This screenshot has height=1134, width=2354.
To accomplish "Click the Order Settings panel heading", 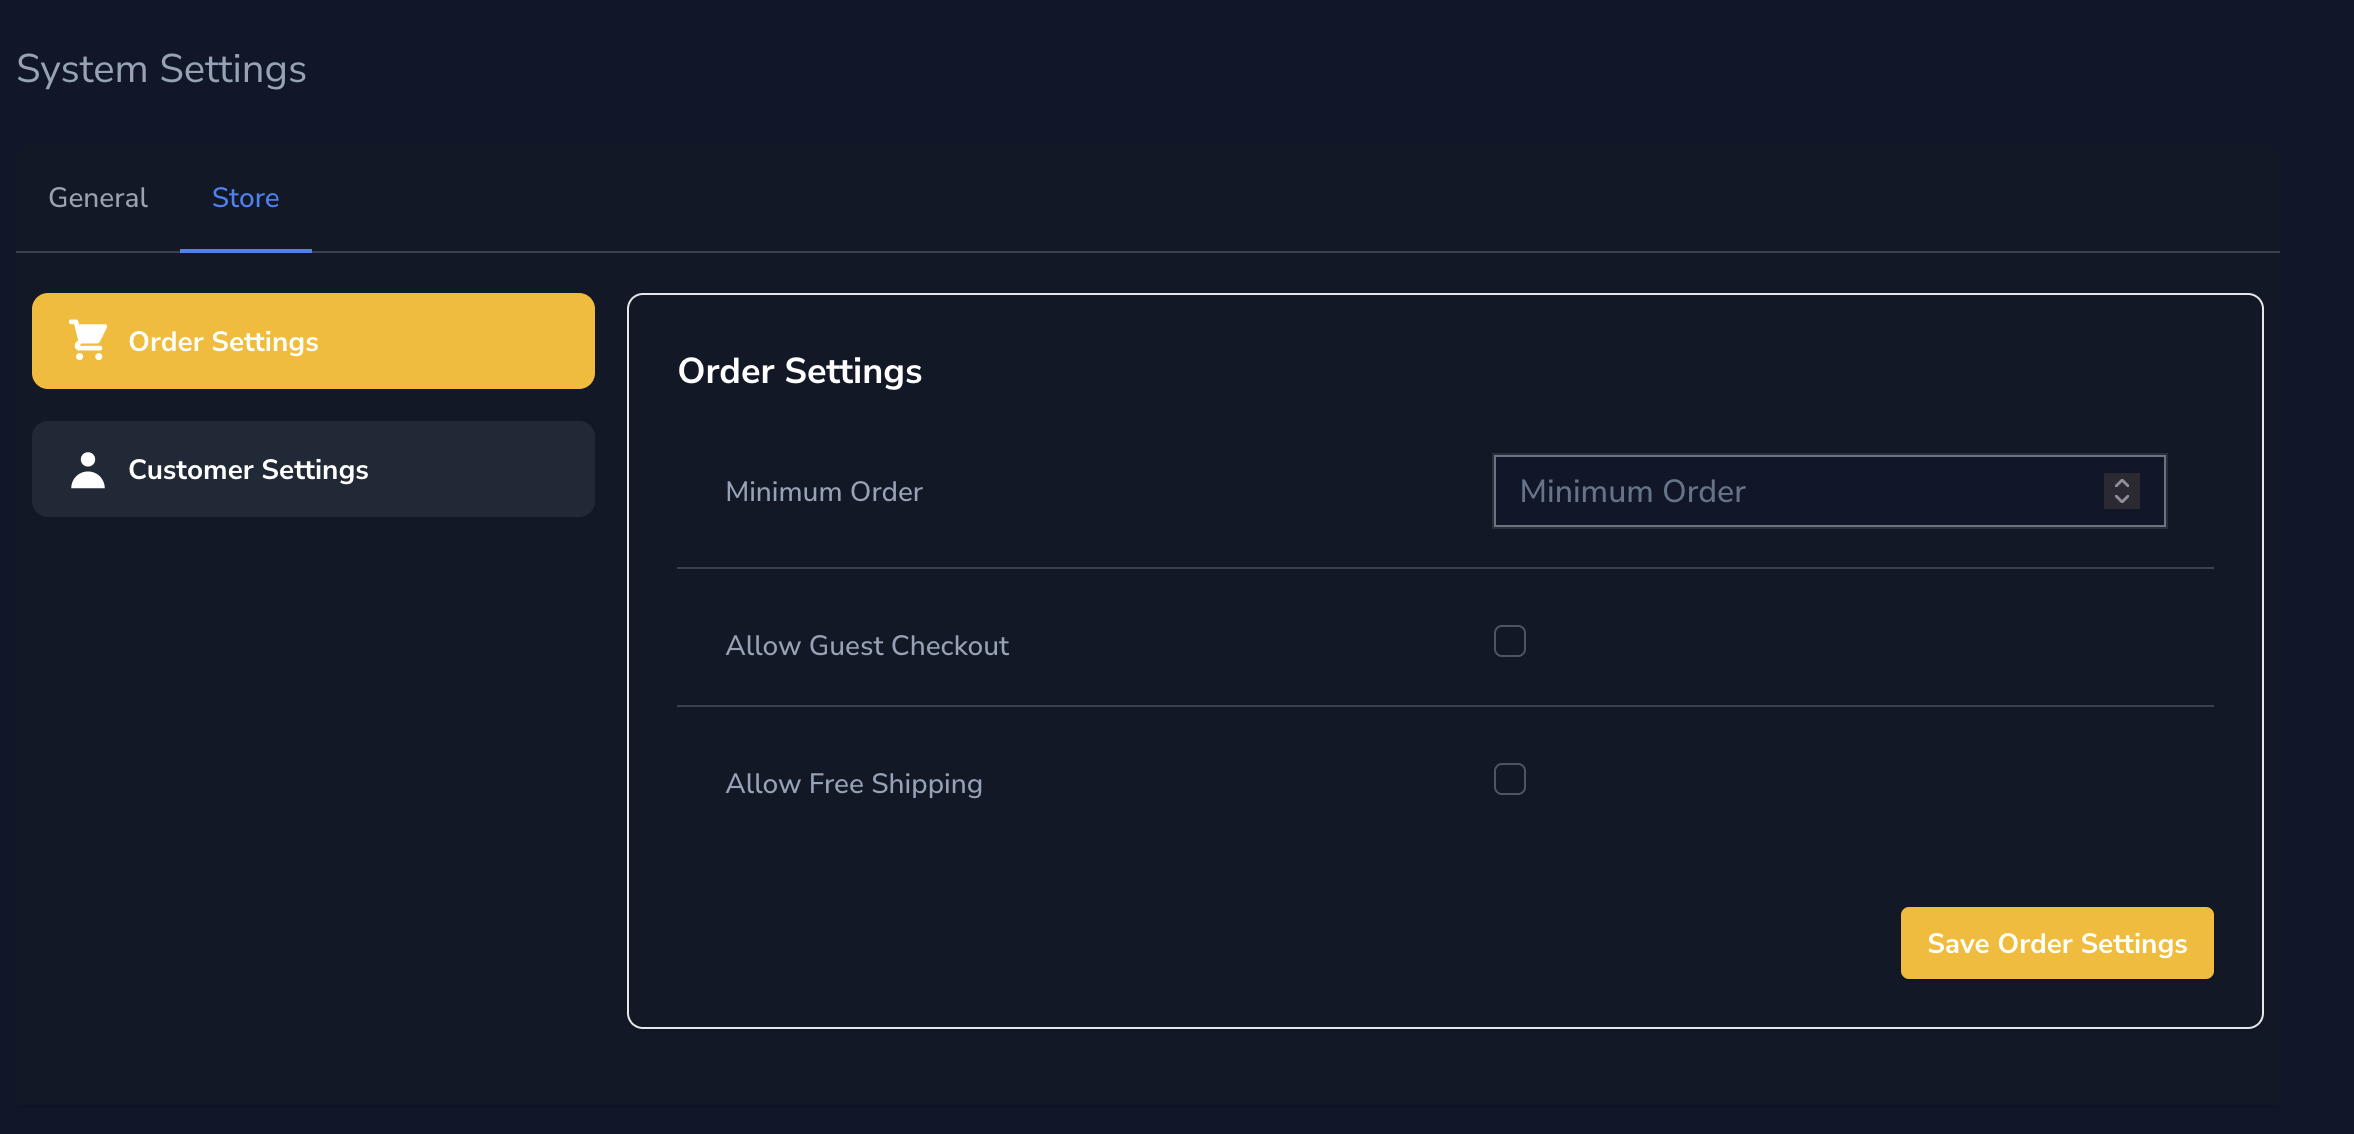I will [x=799, y=371].
